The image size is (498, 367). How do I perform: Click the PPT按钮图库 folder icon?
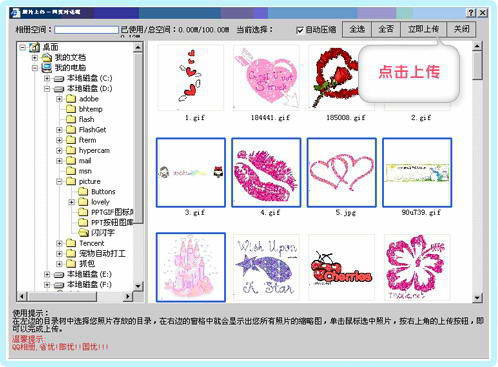point(83,222)
